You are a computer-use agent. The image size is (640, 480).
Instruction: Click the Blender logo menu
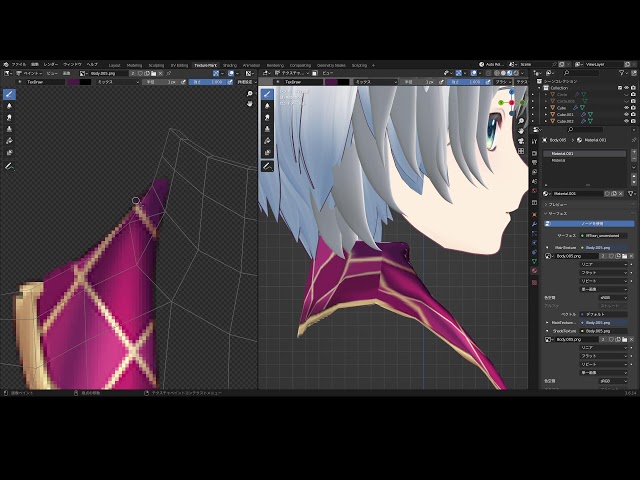[x=6, y=64]
